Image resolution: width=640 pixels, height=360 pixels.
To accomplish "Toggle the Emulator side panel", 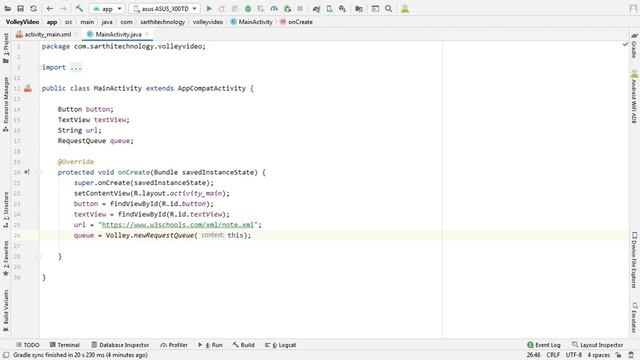I will [x=634, y=318].
